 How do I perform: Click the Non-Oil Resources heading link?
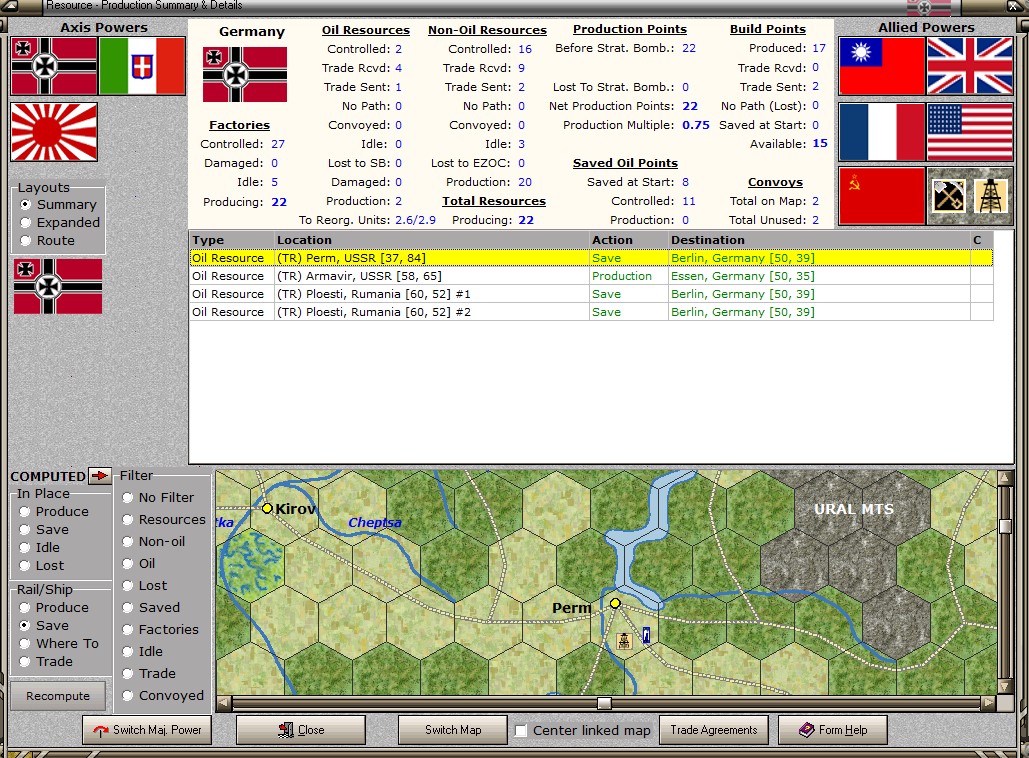click(x=487, y=30)
